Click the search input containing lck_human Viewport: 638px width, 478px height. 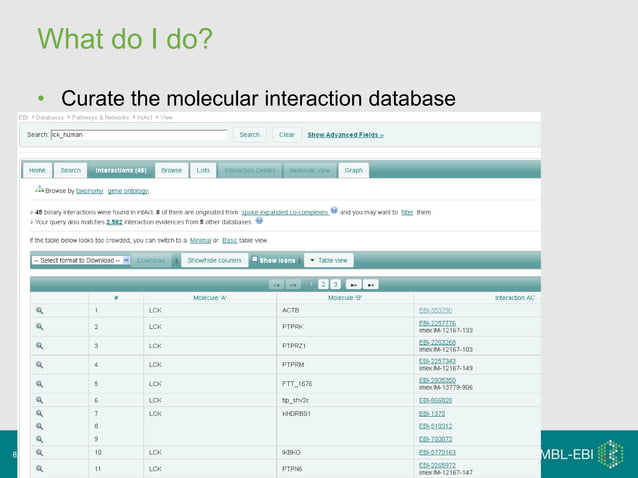[139, 135]
